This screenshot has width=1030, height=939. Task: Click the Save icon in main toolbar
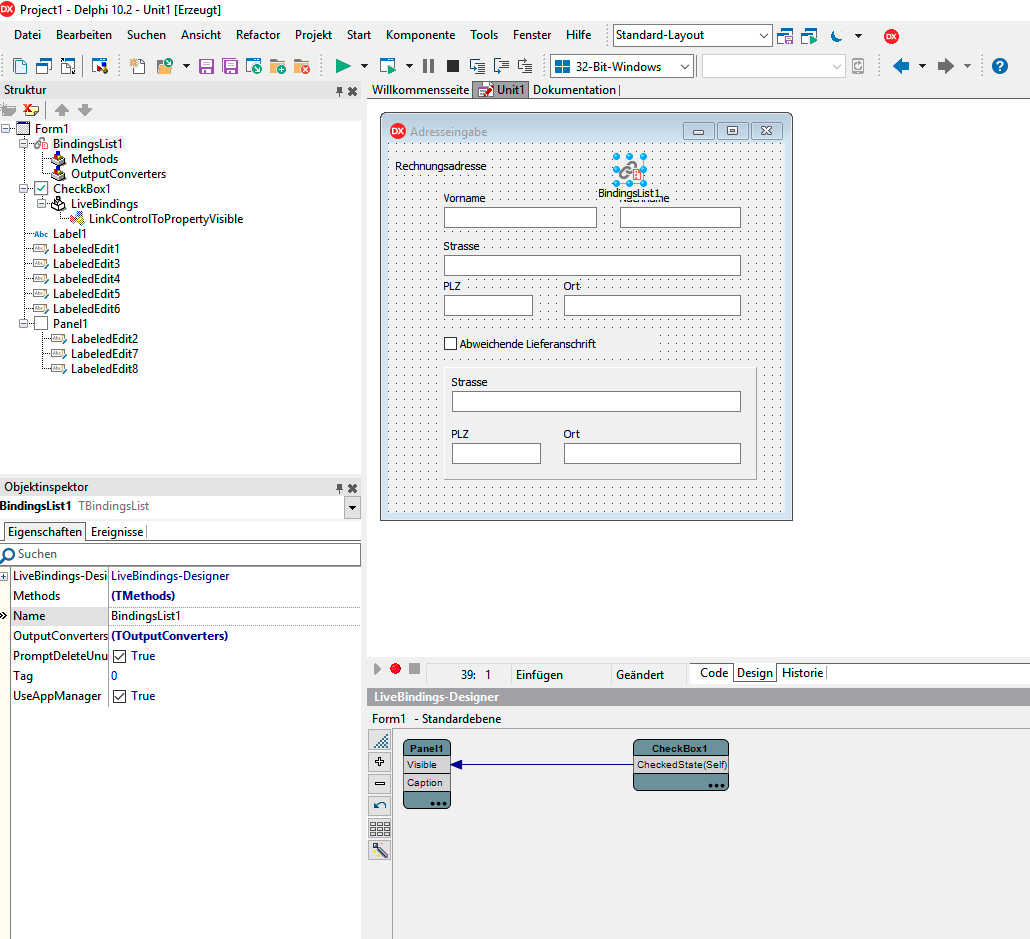[x=206, y=66]
